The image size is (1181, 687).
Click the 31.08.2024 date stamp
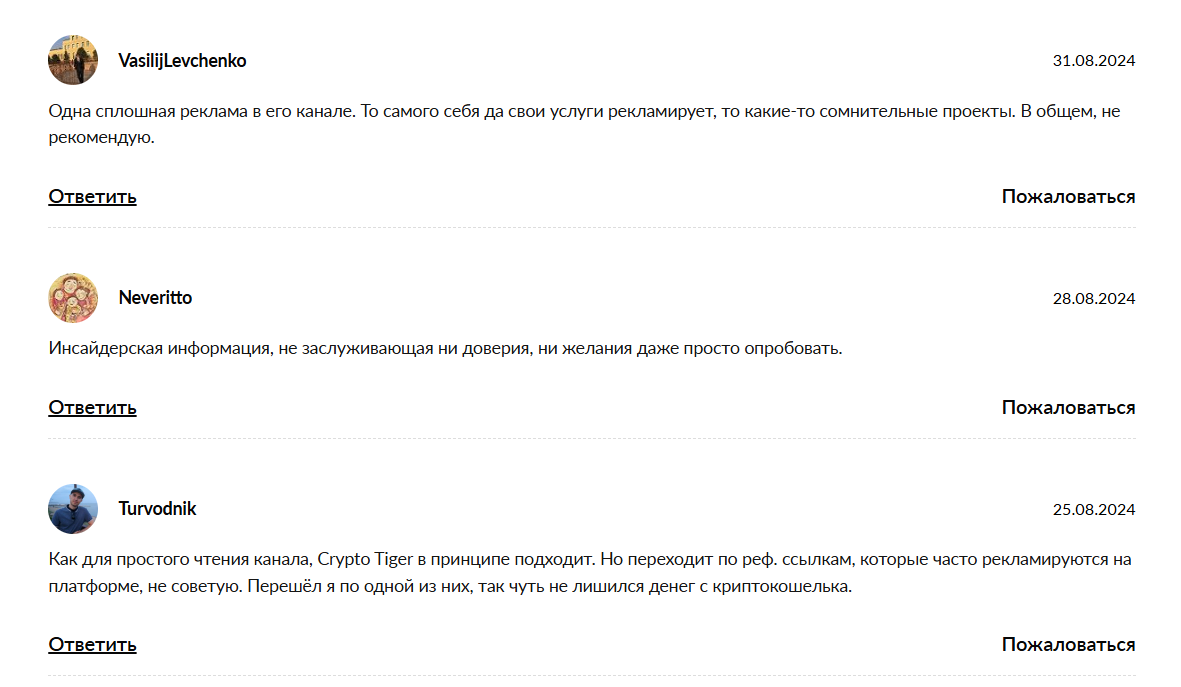(1094, 60)
